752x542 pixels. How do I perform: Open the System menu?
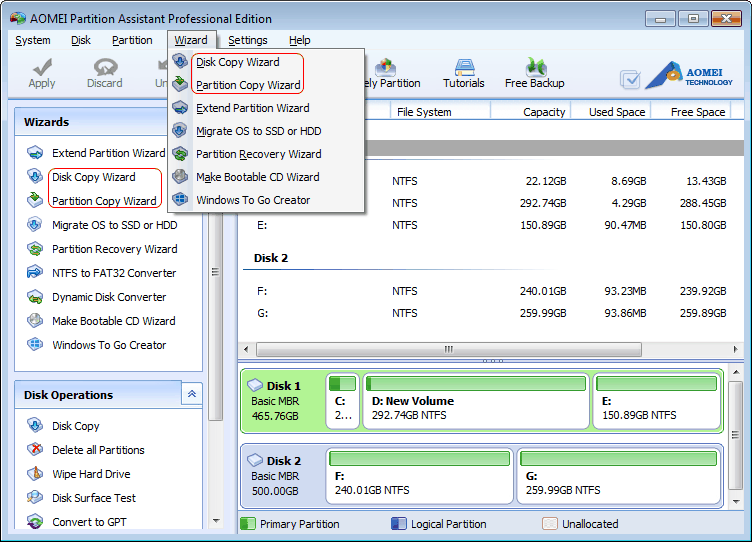[x=33, y=40]
